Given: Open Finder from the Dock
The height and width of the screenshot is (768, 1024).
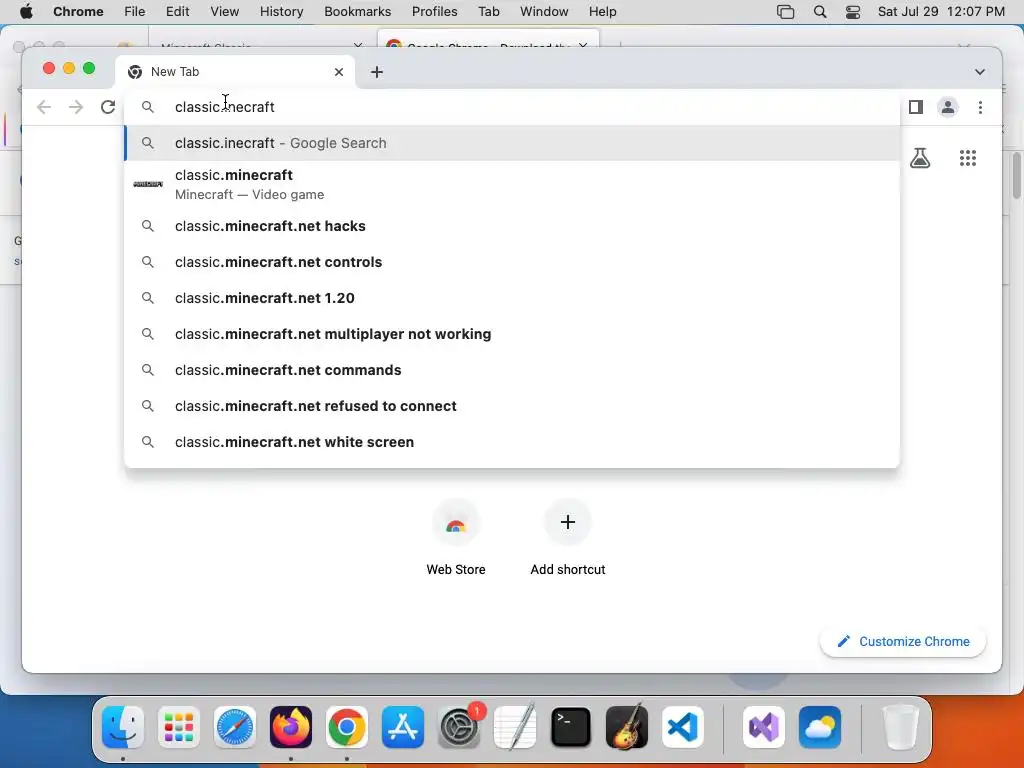Looking at the screenshot, I should 123,727.
